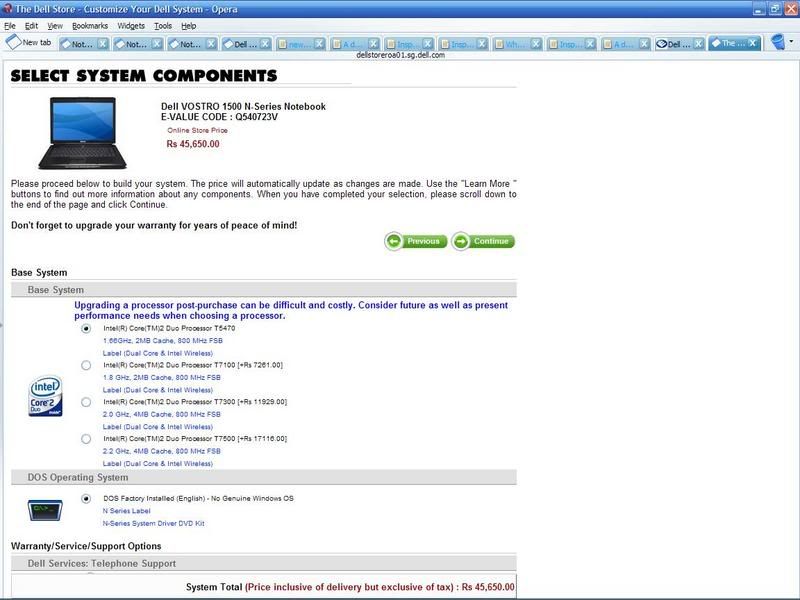
Task: Open the Widgets menu
Action: [x=131, y=26]
